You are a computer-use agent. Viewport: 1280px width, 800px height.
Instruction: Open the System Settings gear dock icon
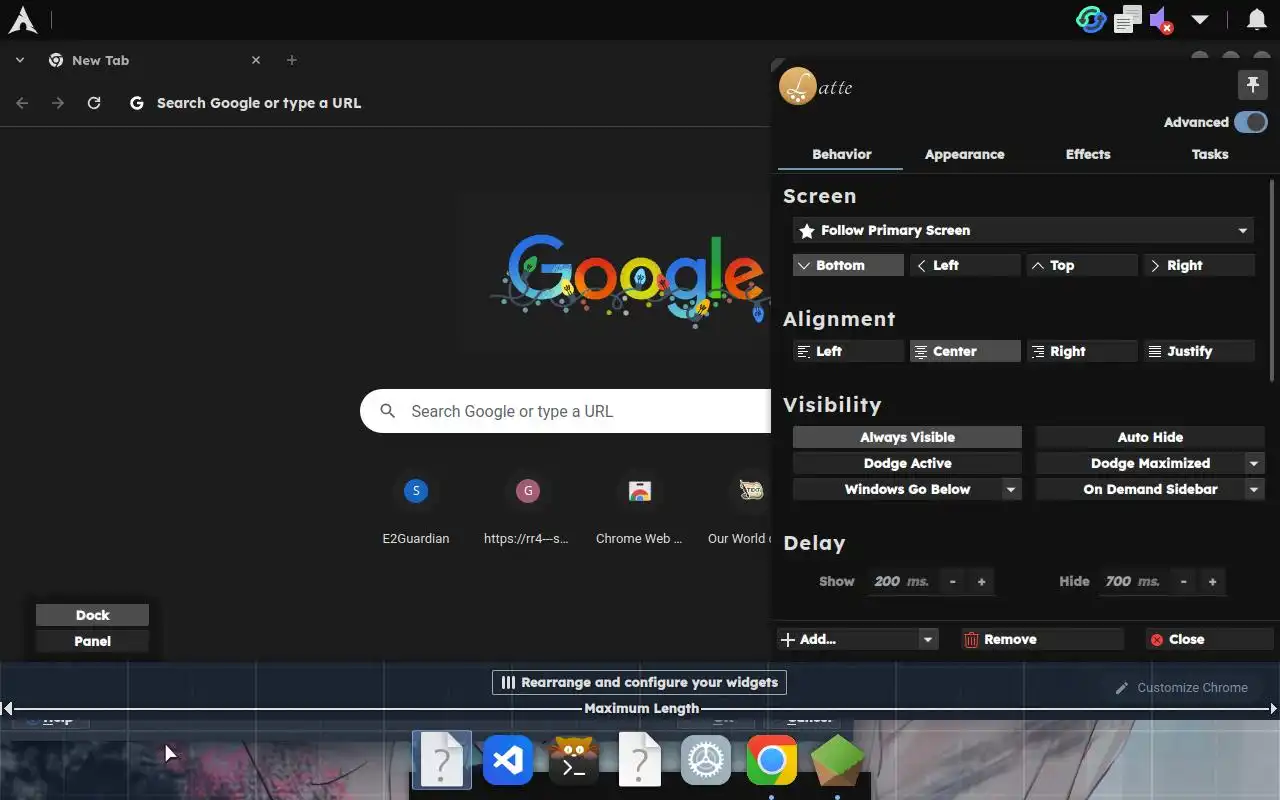pyautogui.click(x=705, y=762)
